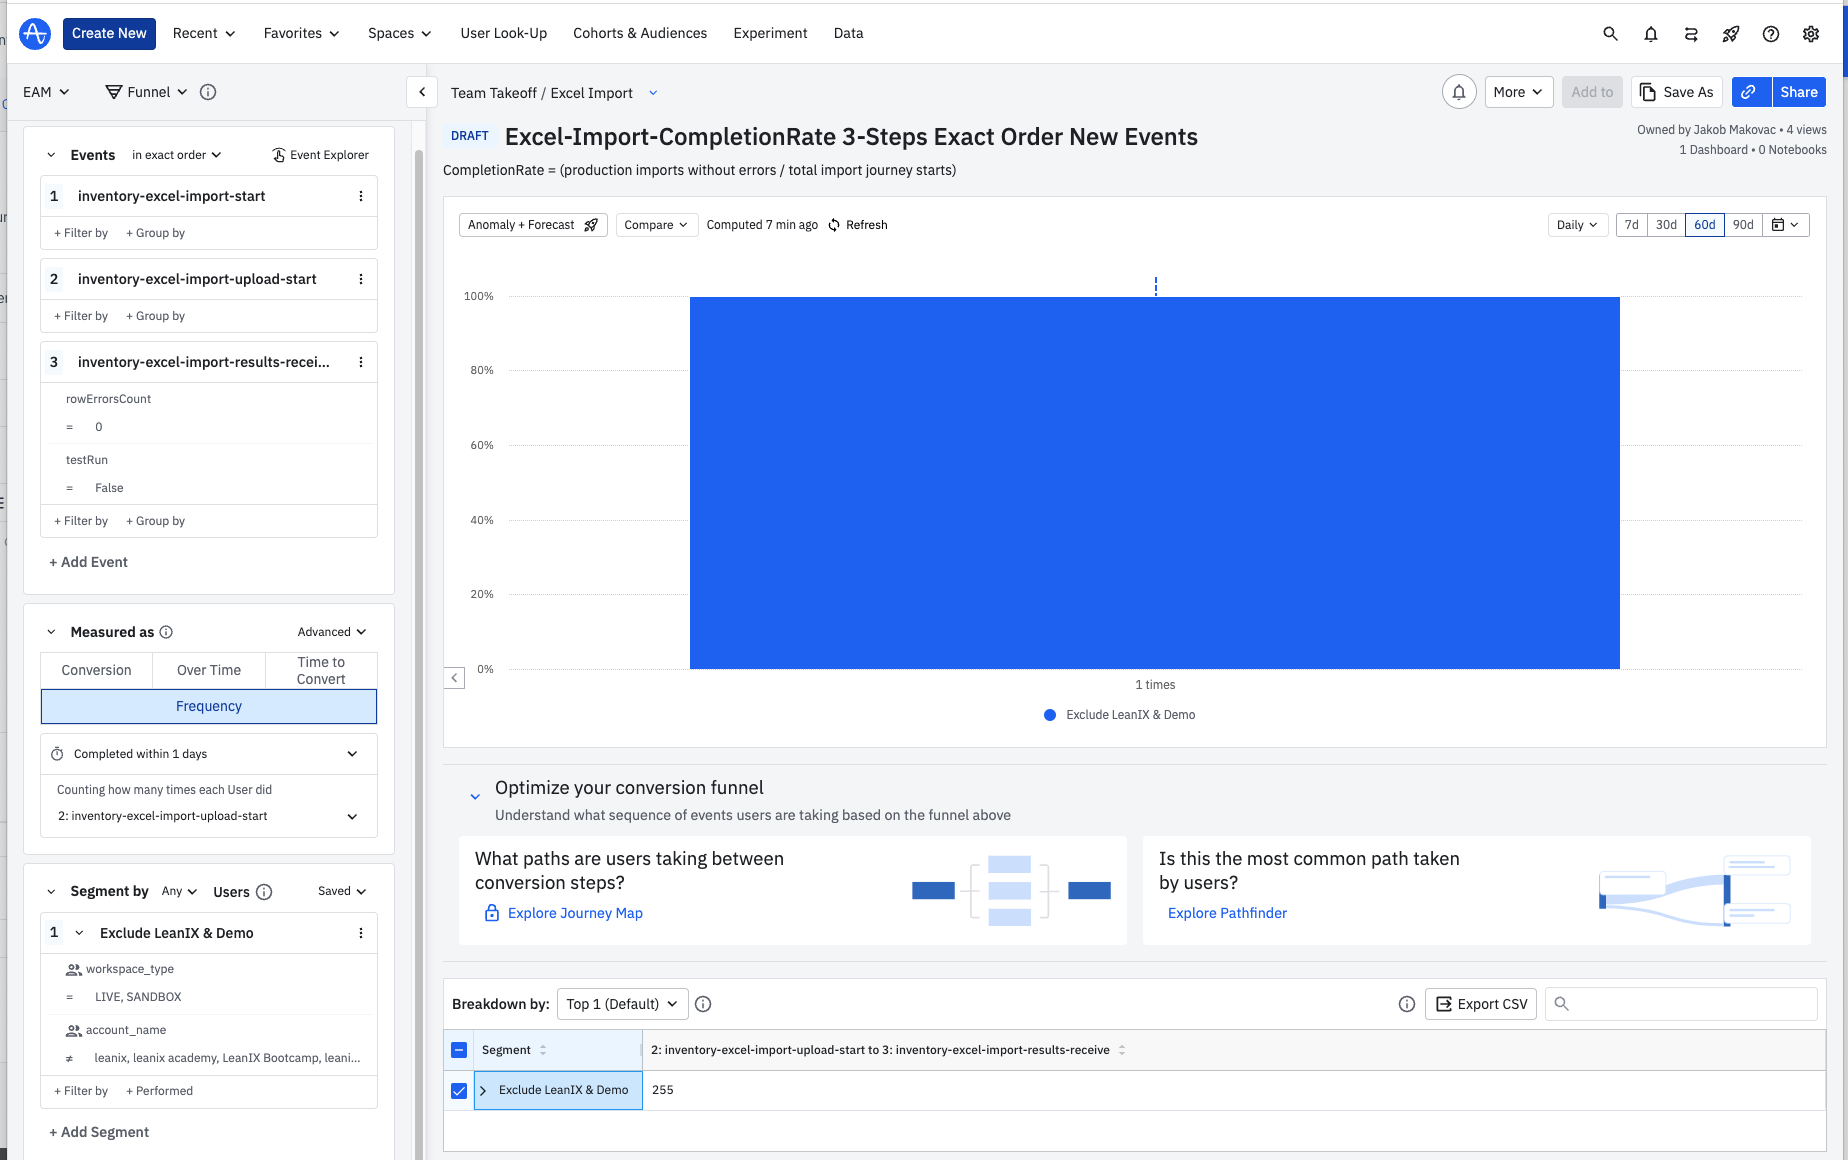Change the 'in exact order' dropdown

pyautogui.click(x=177, y=155)
